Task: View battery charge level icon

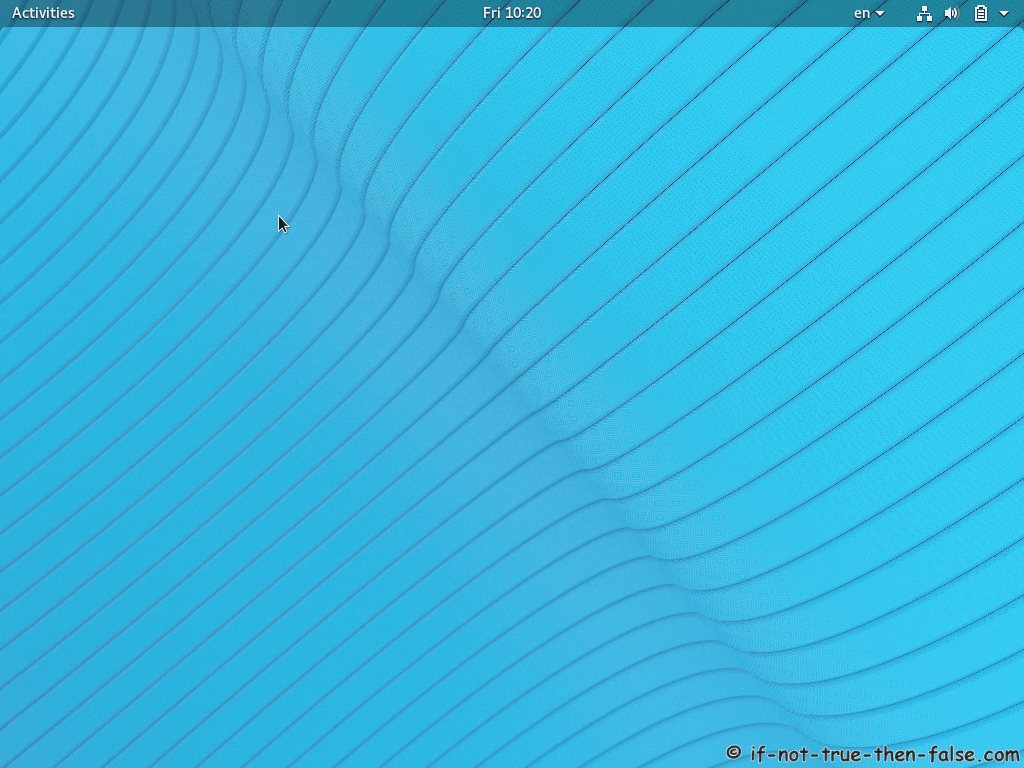Action: 980,13
